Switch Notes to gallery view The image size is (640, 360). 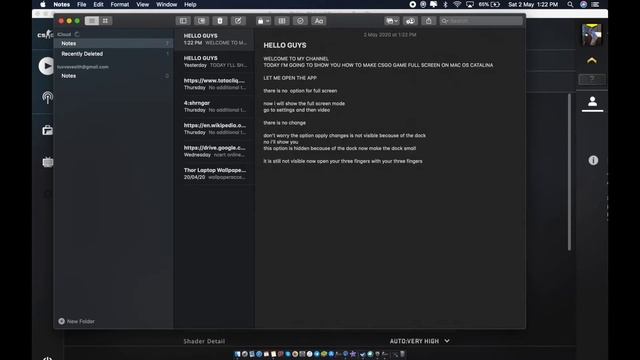pyautogui.click(x=106, y=20)
